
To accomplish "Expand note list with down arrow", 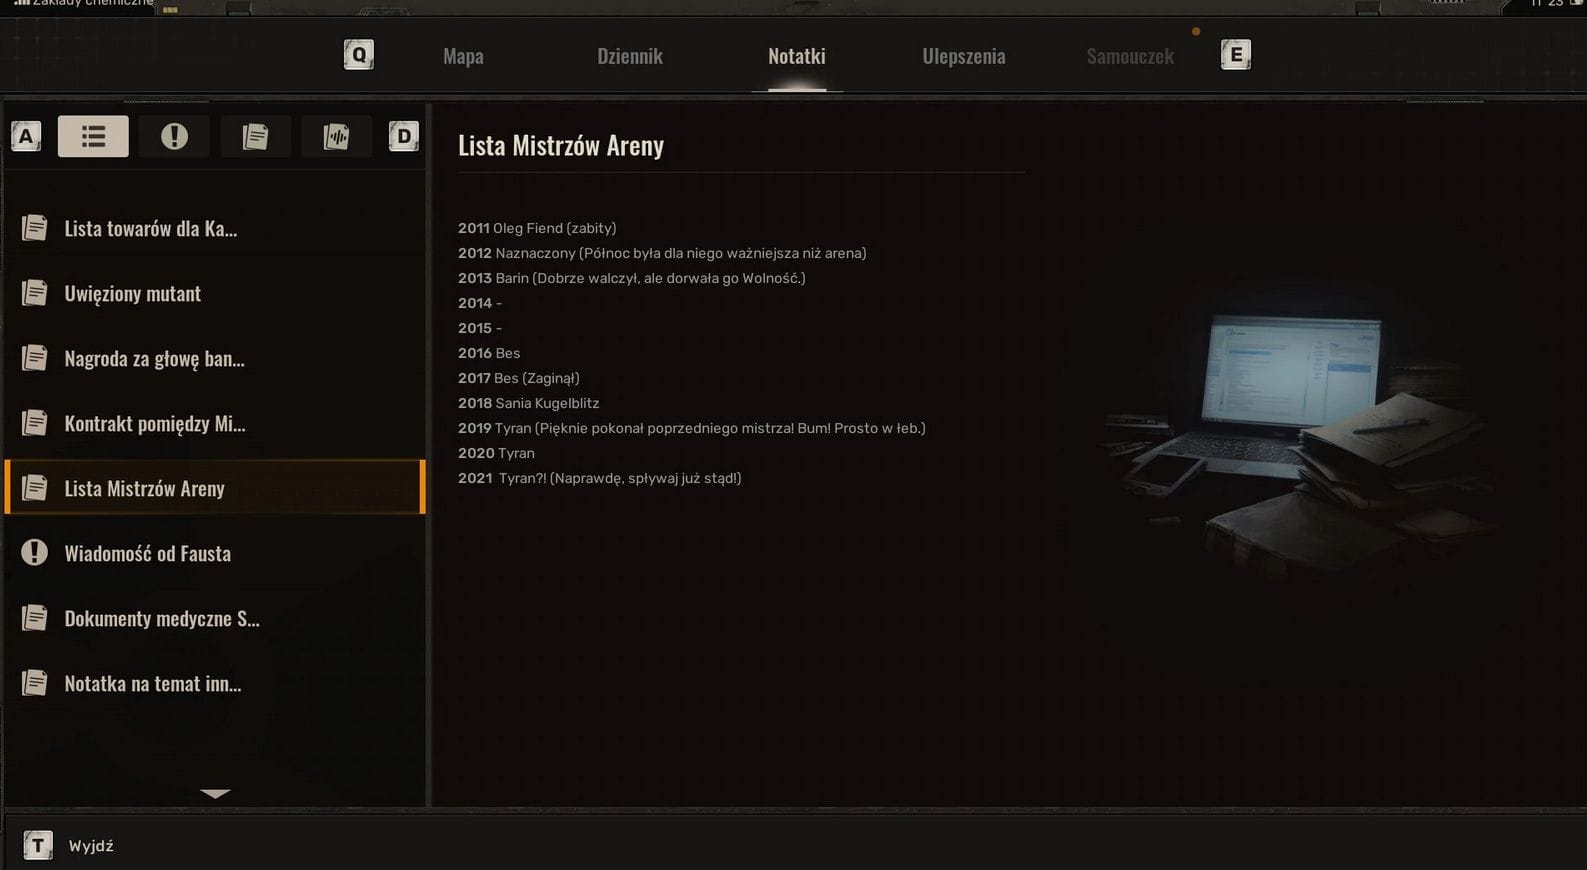I will coord(215,793).
